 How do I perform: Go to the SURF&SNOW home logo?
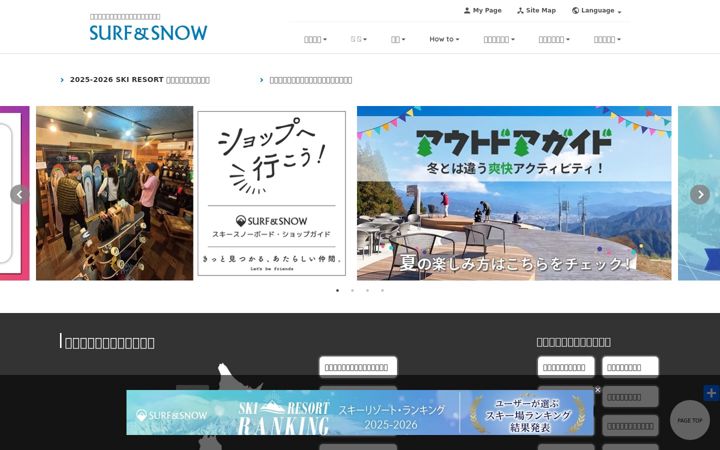tap(148, 33)
